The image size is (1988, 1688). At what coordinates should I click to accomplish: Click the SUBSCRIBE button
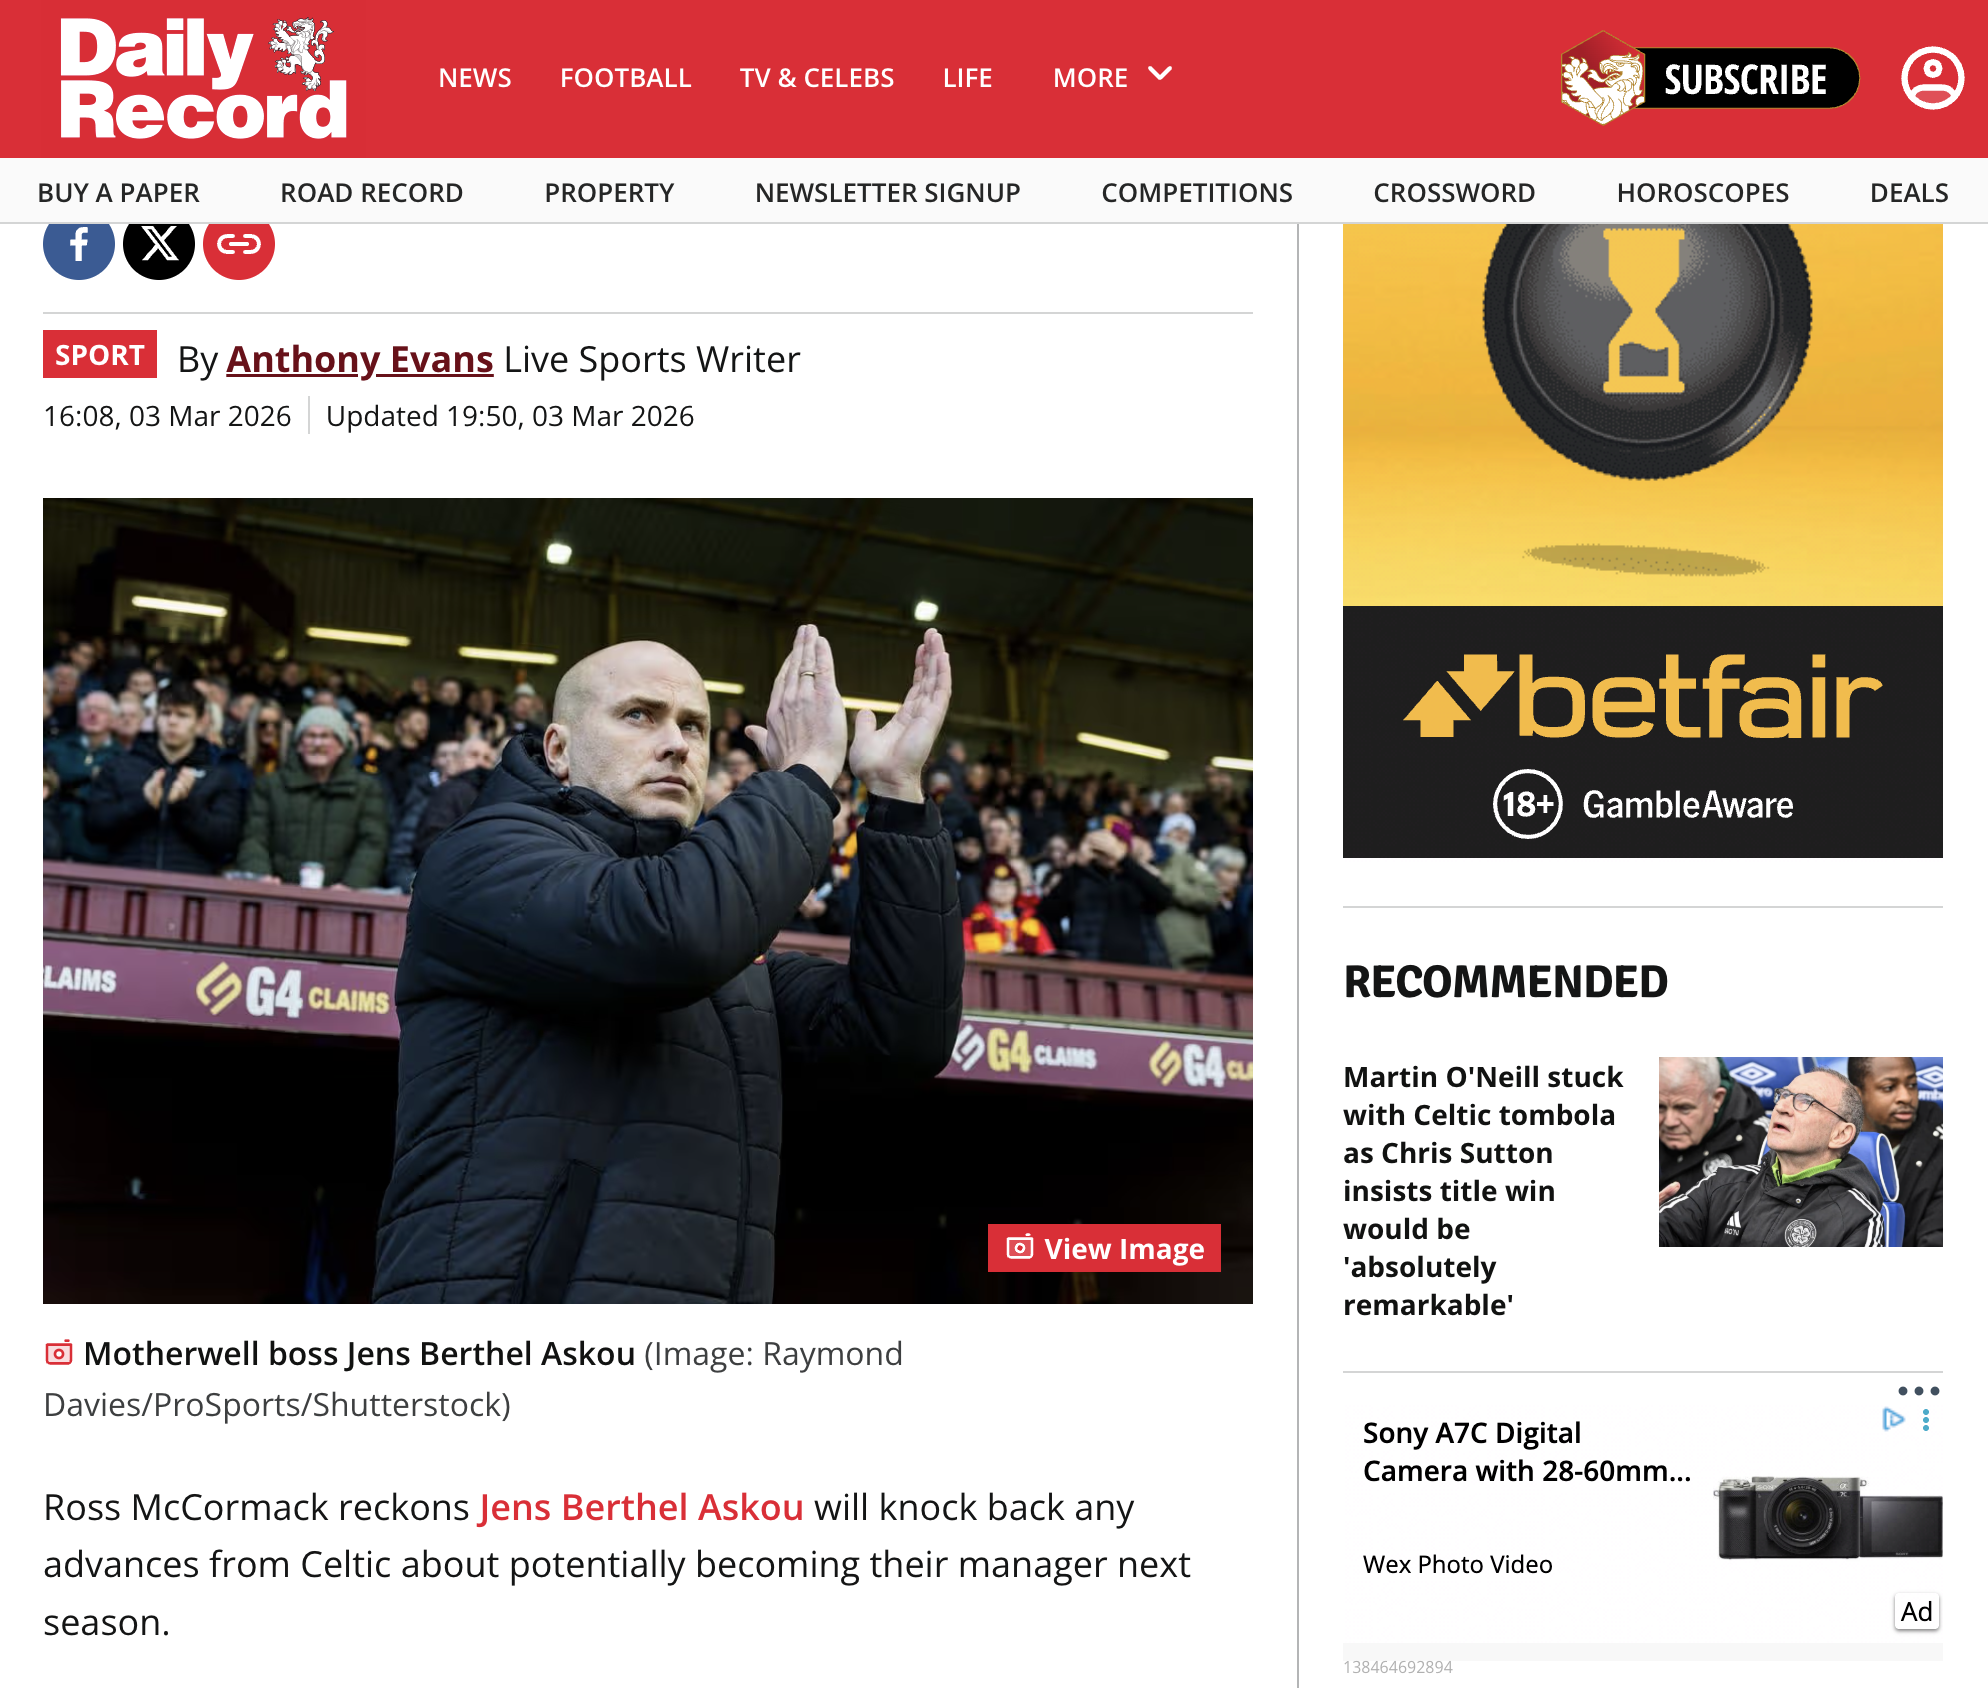1710,78
